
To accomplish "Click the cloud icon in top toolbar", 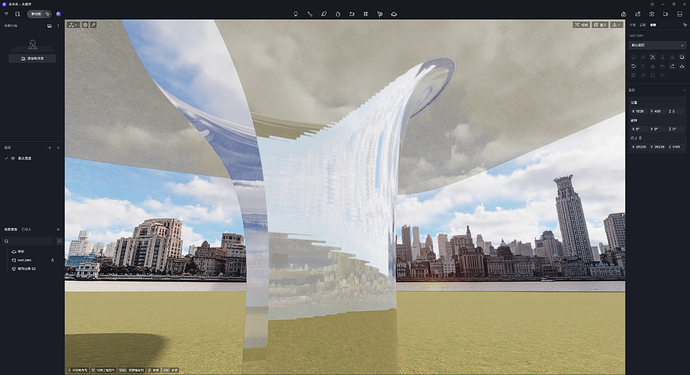I will (394, 14).
